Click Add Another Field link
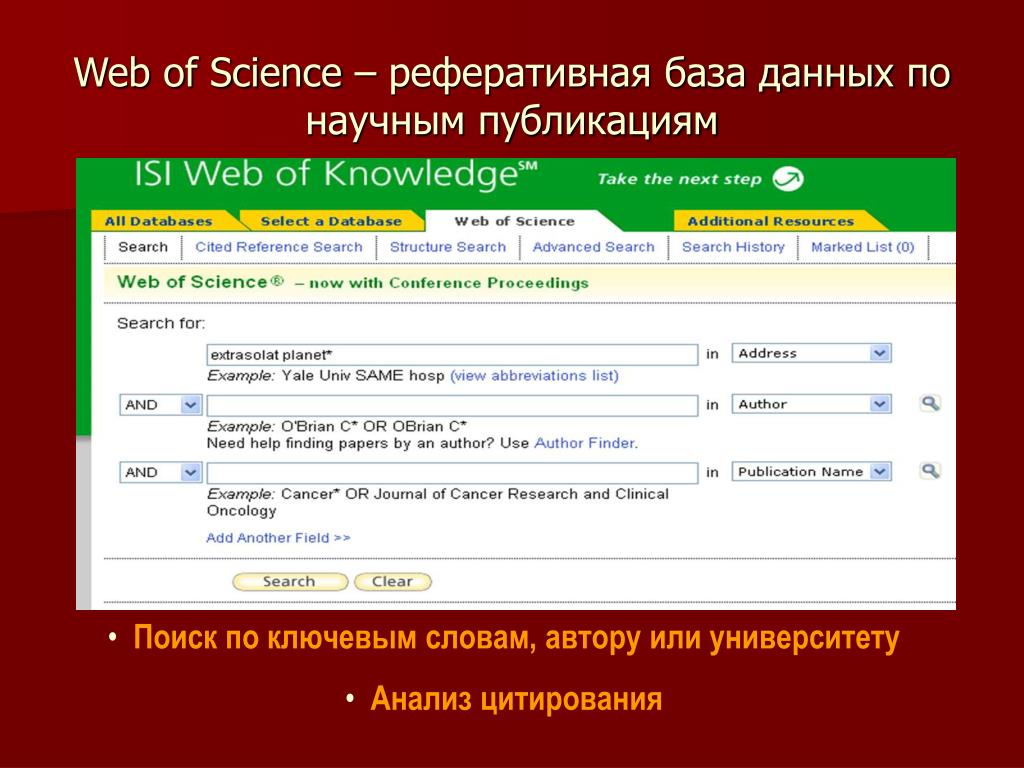The image size is (1024, 768). [x=278, y=537]
